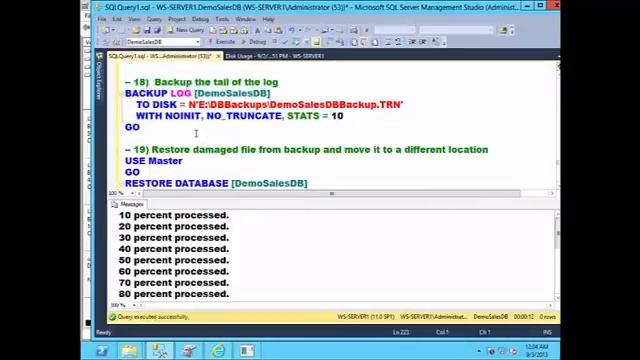Open the Messages pane zoom dropdown
Viewport: 640px width, 360px height.
point(133,305)
